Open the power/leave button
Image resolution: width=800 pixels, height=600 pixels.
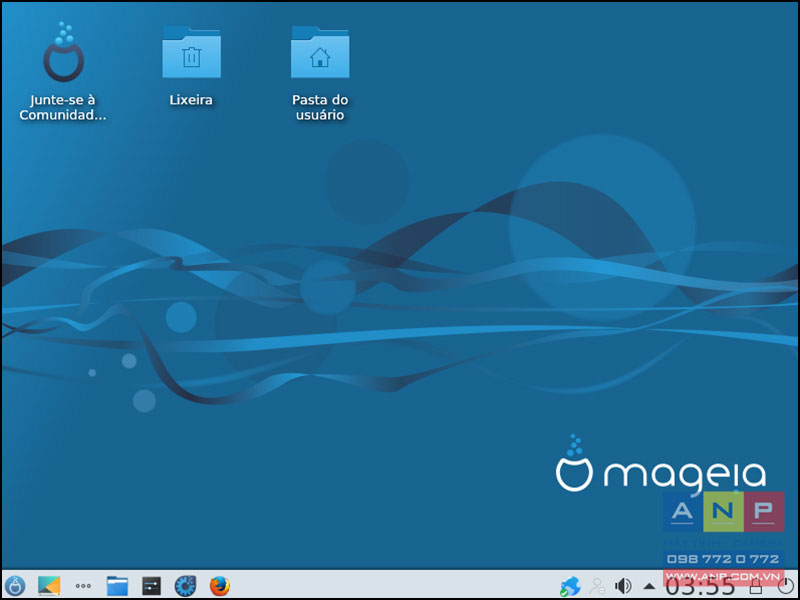pos(786,586)
